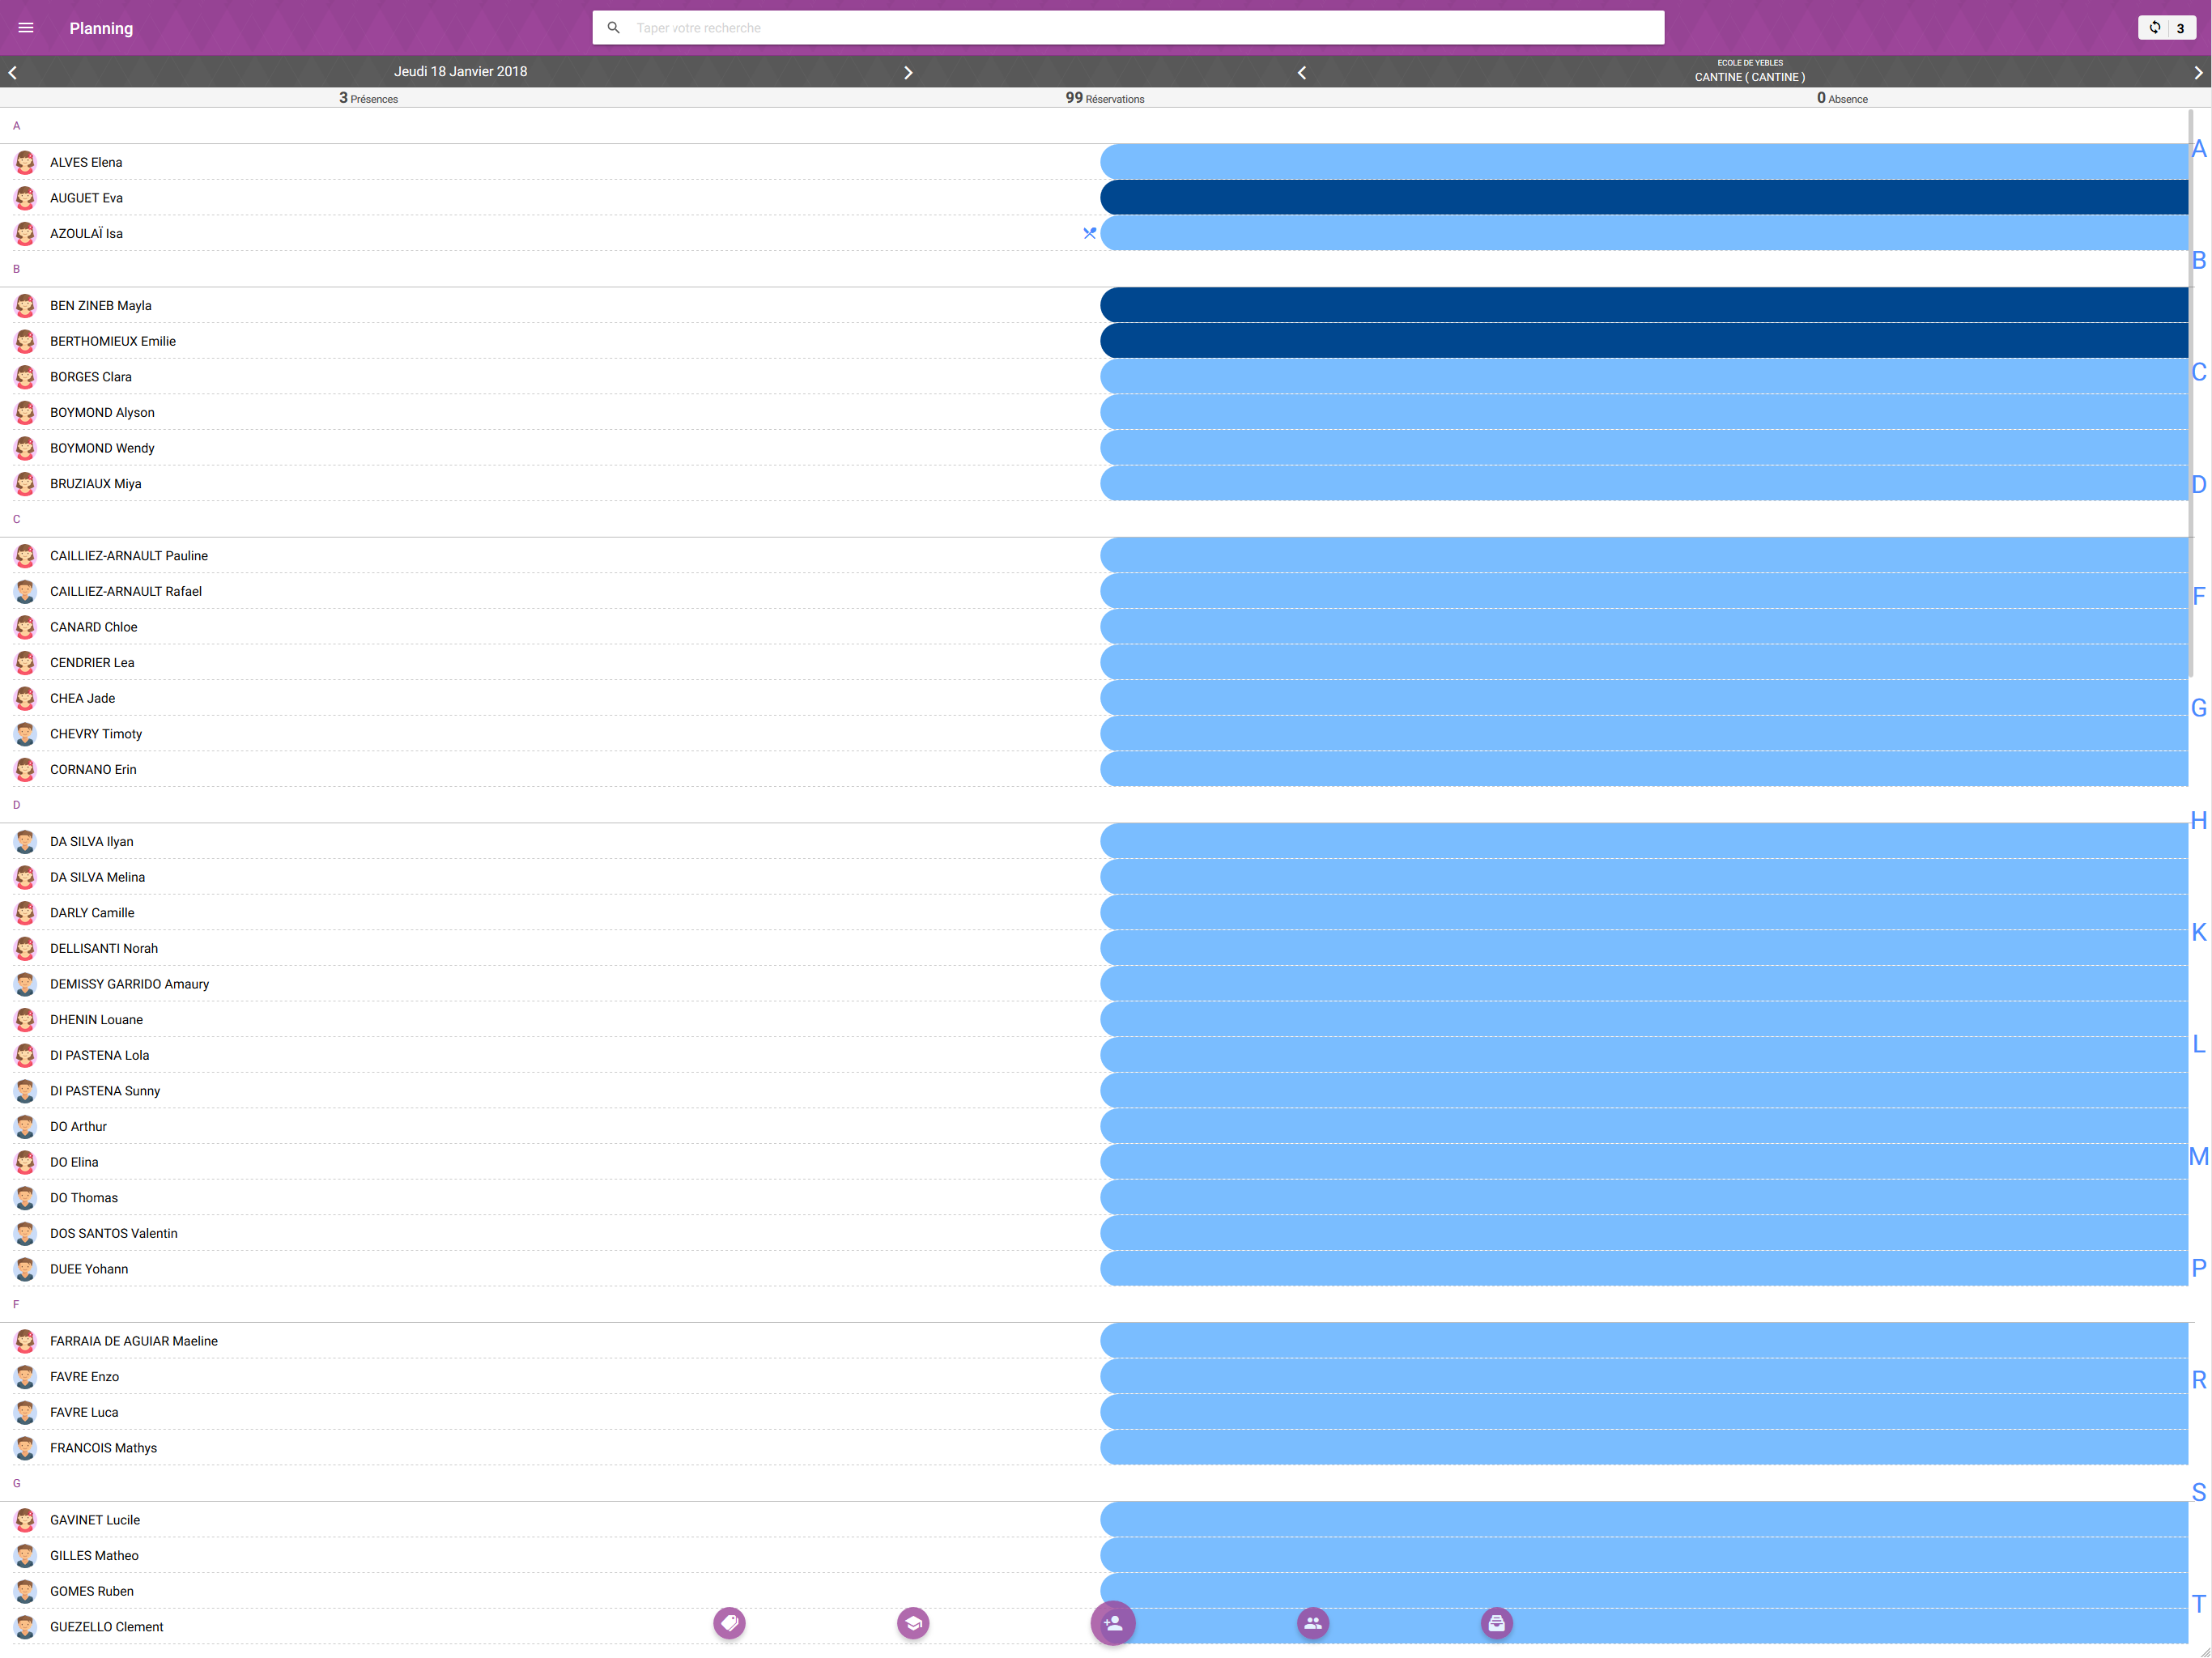Toggle presence bar for BEN ZINEB Mayla
Viewport: 2212px width, 1658px height.
click(x=1644, y=306)
